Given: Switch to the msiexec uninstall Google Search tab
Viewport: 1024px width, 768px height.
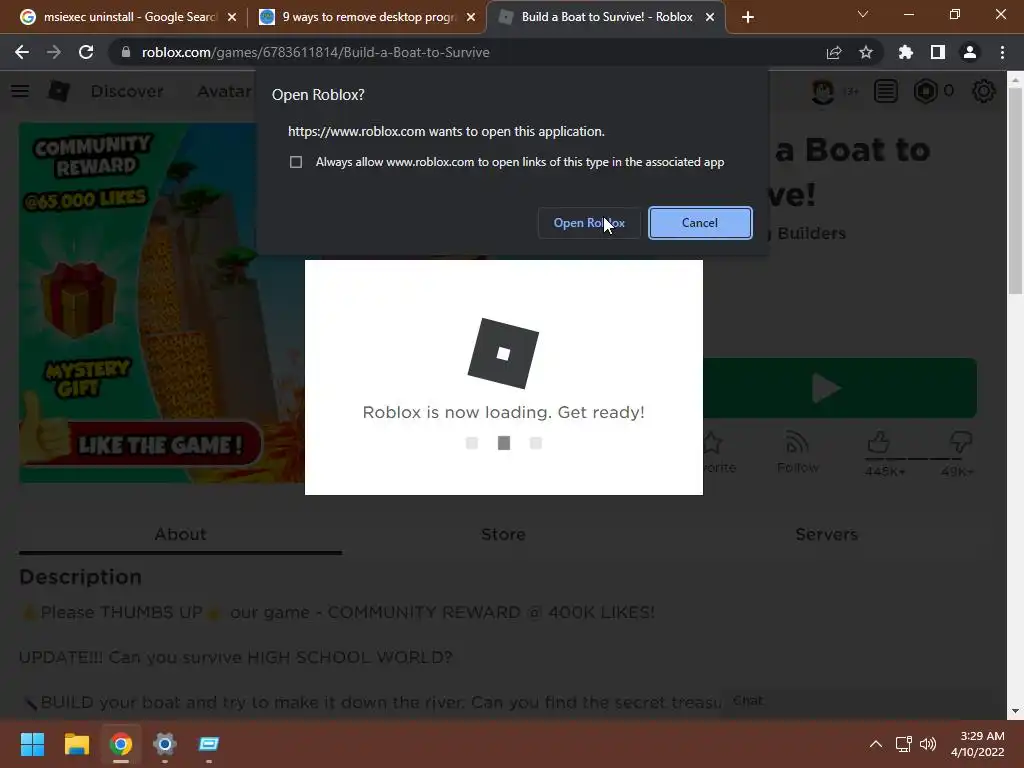Looking at the screenshot, I should (x=129, y=17).
